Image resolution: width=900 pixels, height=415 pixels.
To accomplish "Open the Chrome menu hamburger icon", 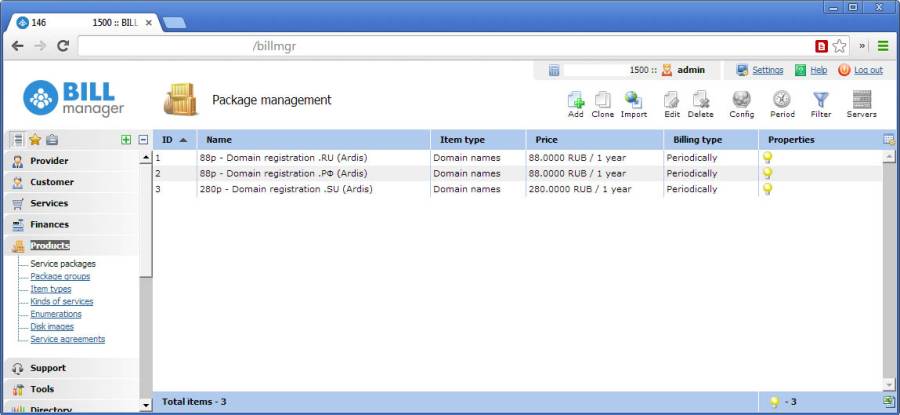I will coord(883,46).
